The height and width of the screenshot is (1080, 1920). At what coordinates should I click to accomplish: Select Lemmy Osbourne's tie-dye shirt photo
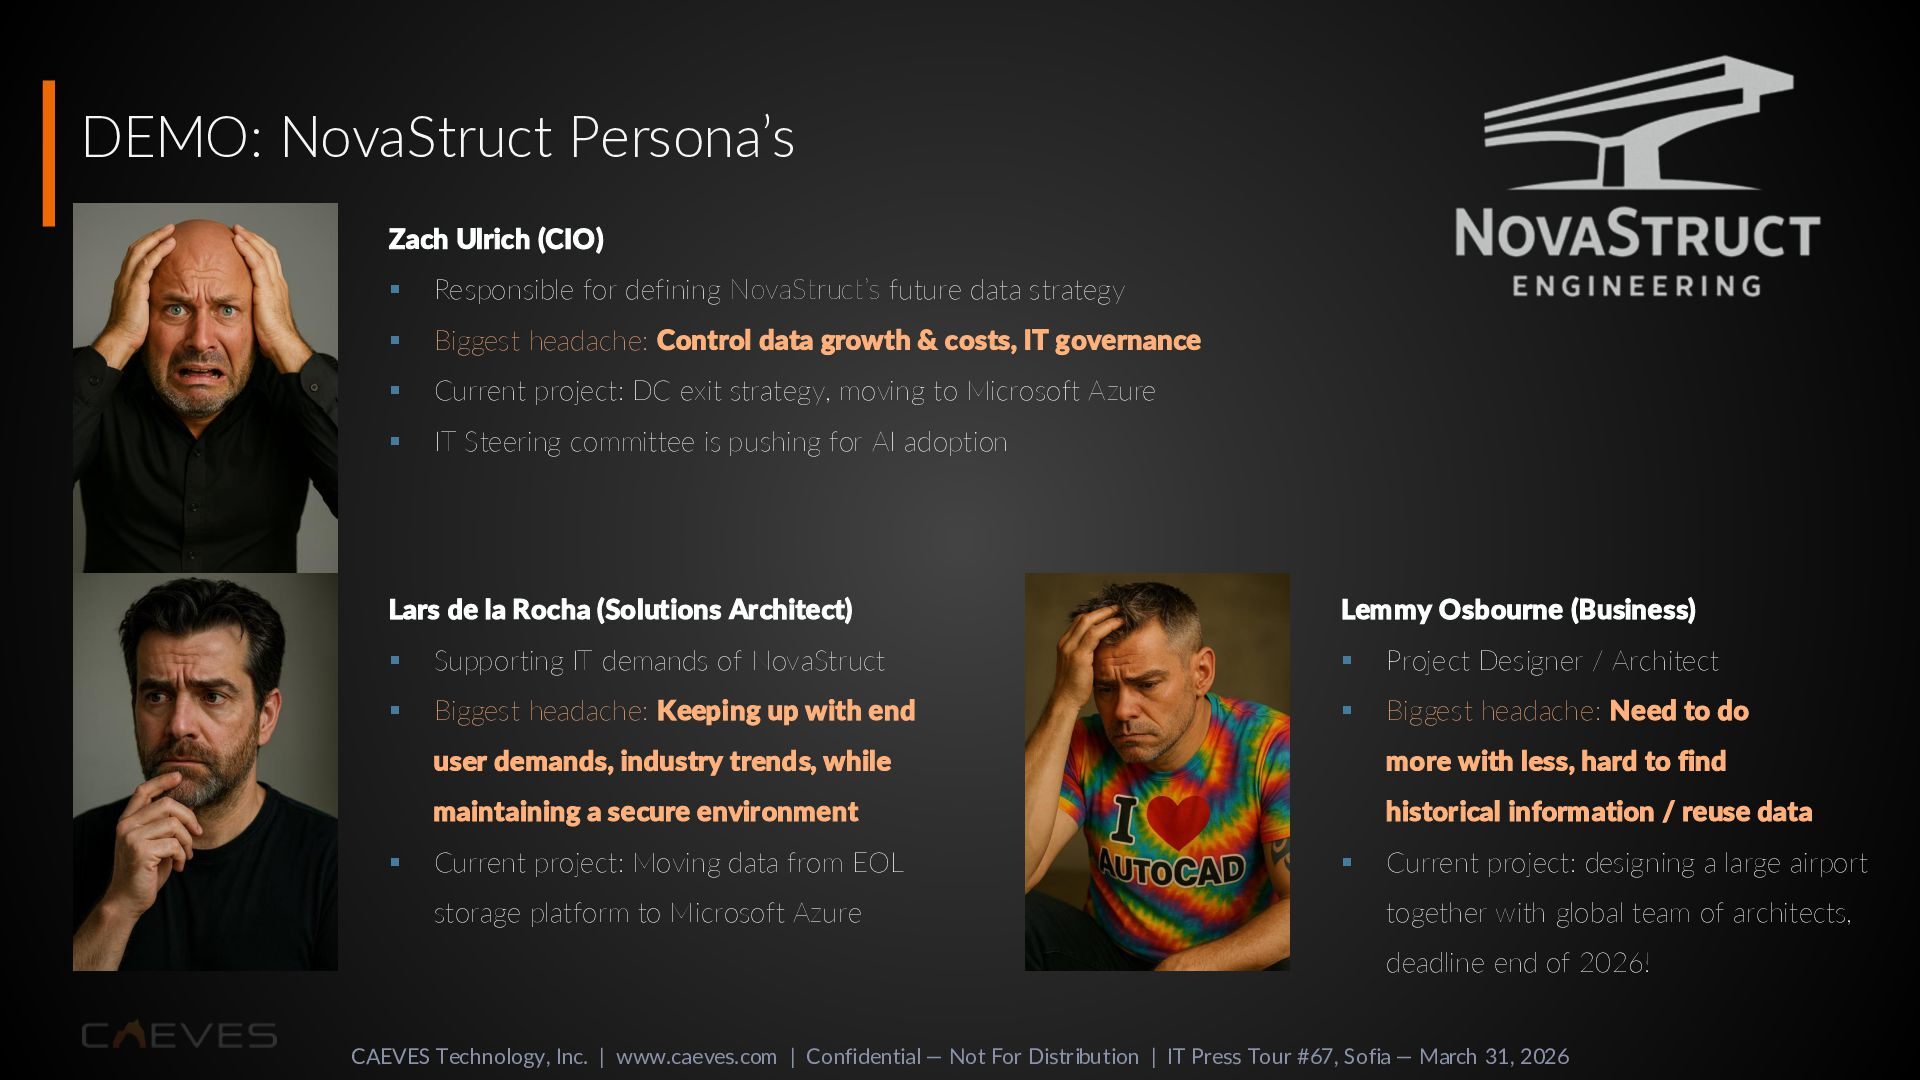point(1157,771)
